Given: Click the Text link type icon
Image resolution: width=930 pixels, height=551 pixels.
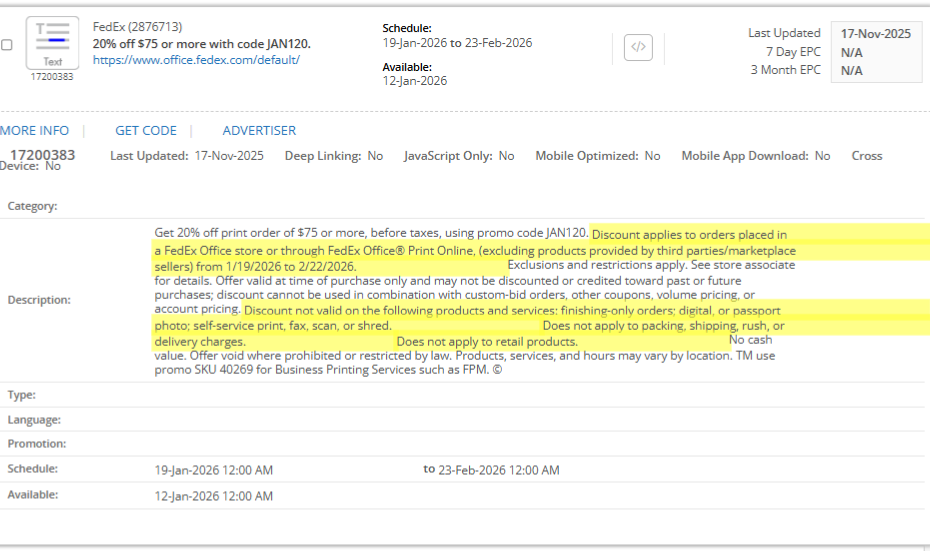Looking at the screenshot, I should [x=51, y=42].
